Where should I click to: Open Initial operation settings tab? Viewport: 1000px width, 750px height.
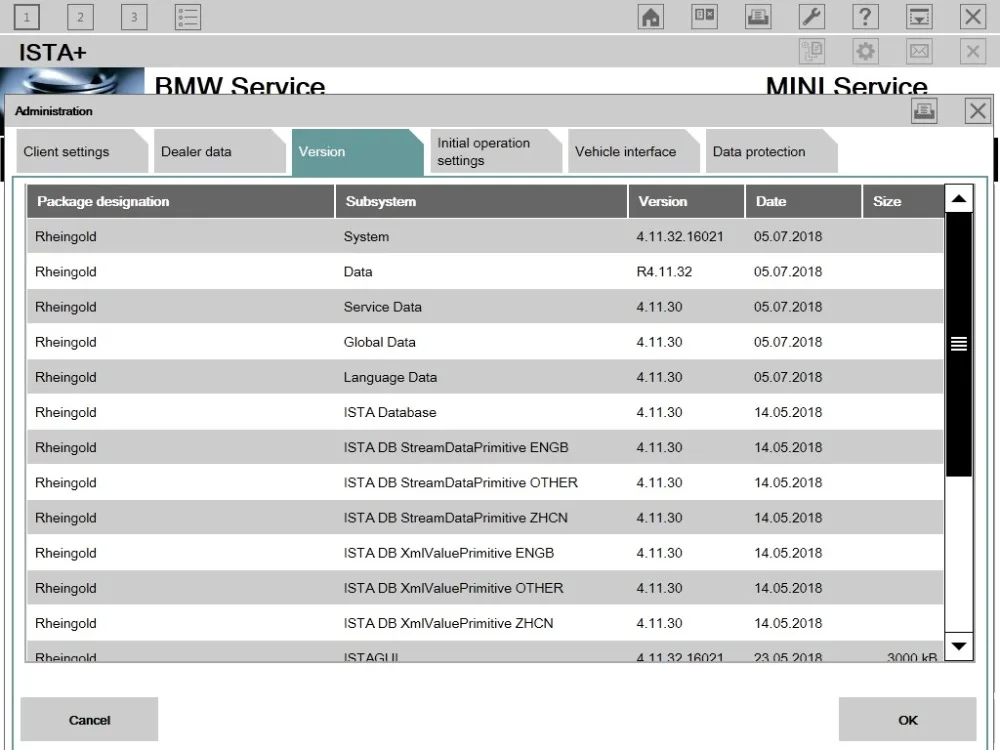(x=495, y=152)
